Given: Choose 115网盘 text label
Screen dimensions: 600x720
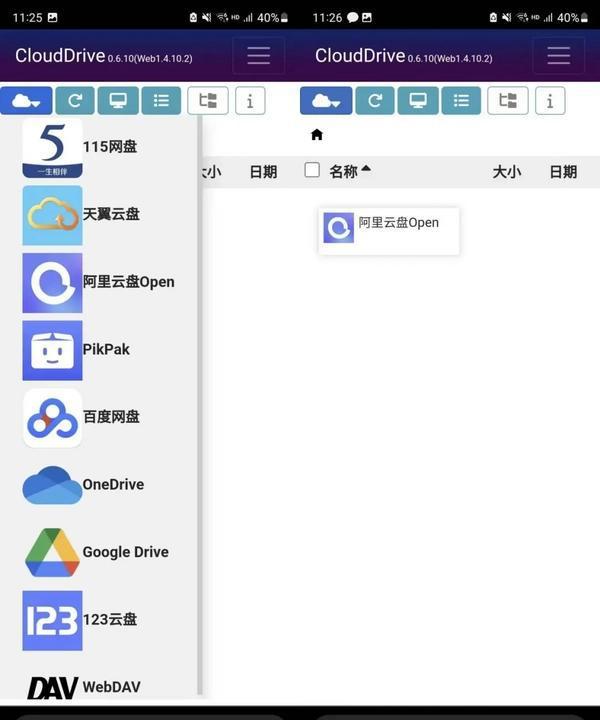Looking at the screenshot, I should coord(110,147).
